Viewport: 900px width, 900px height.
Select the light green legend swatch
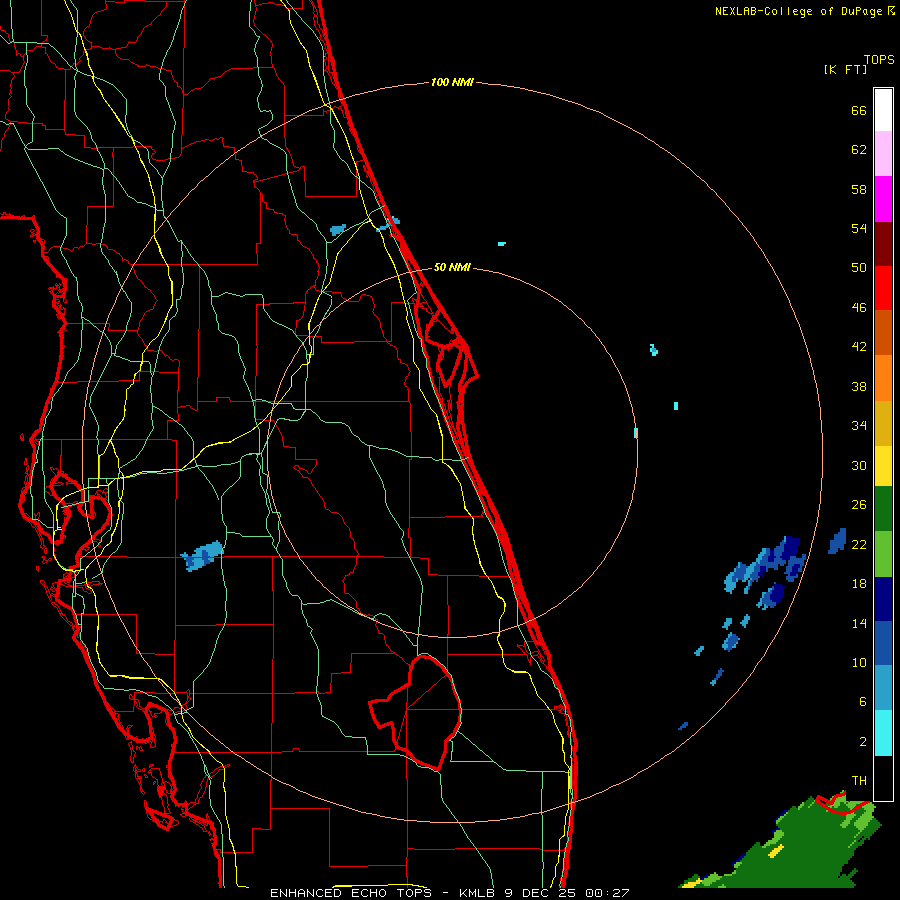click(883, 554)
